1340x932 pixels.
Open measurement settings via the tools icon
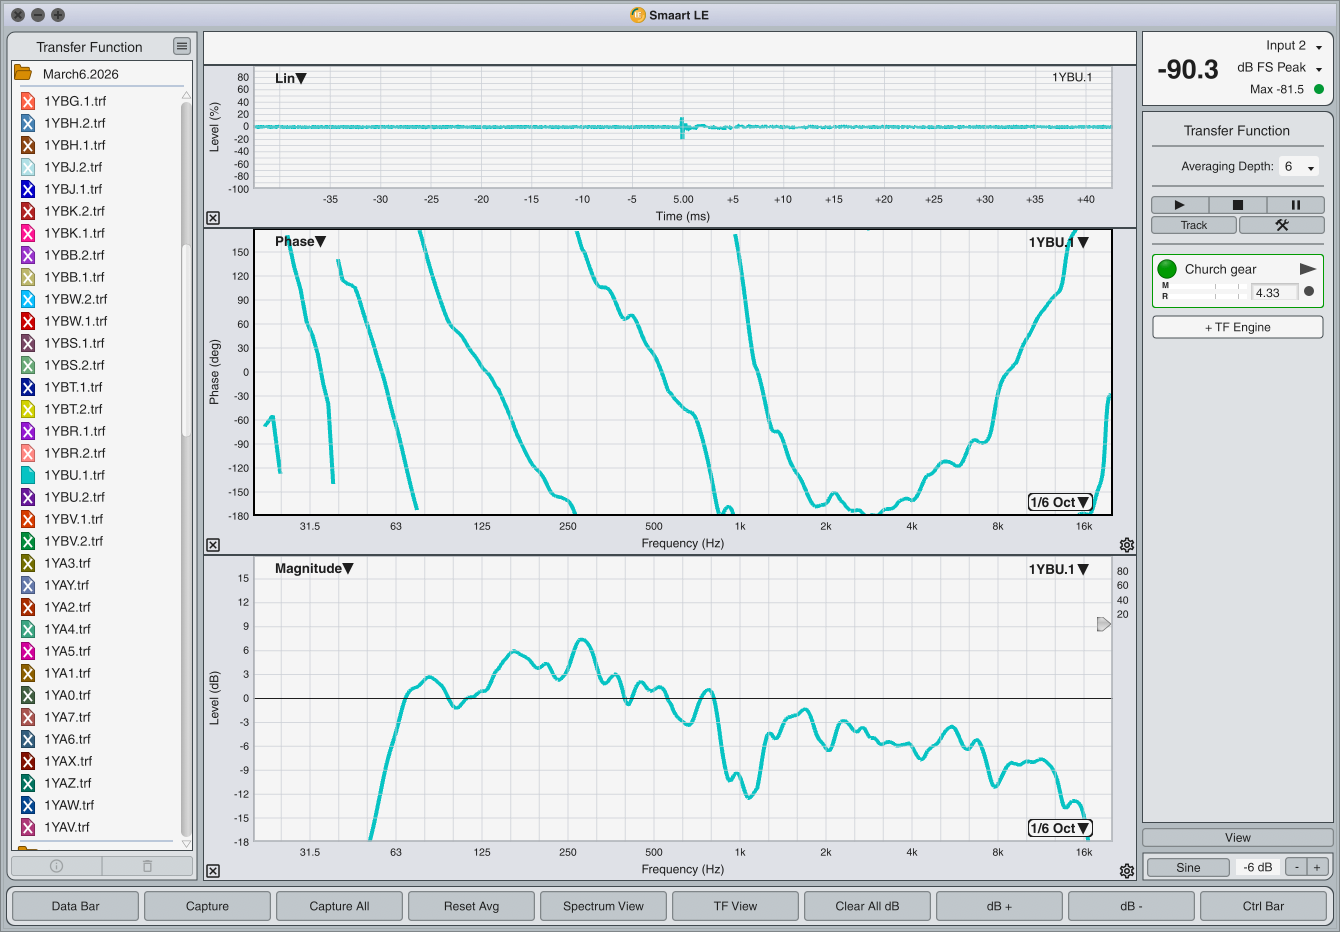click(x=1281, y=225)
